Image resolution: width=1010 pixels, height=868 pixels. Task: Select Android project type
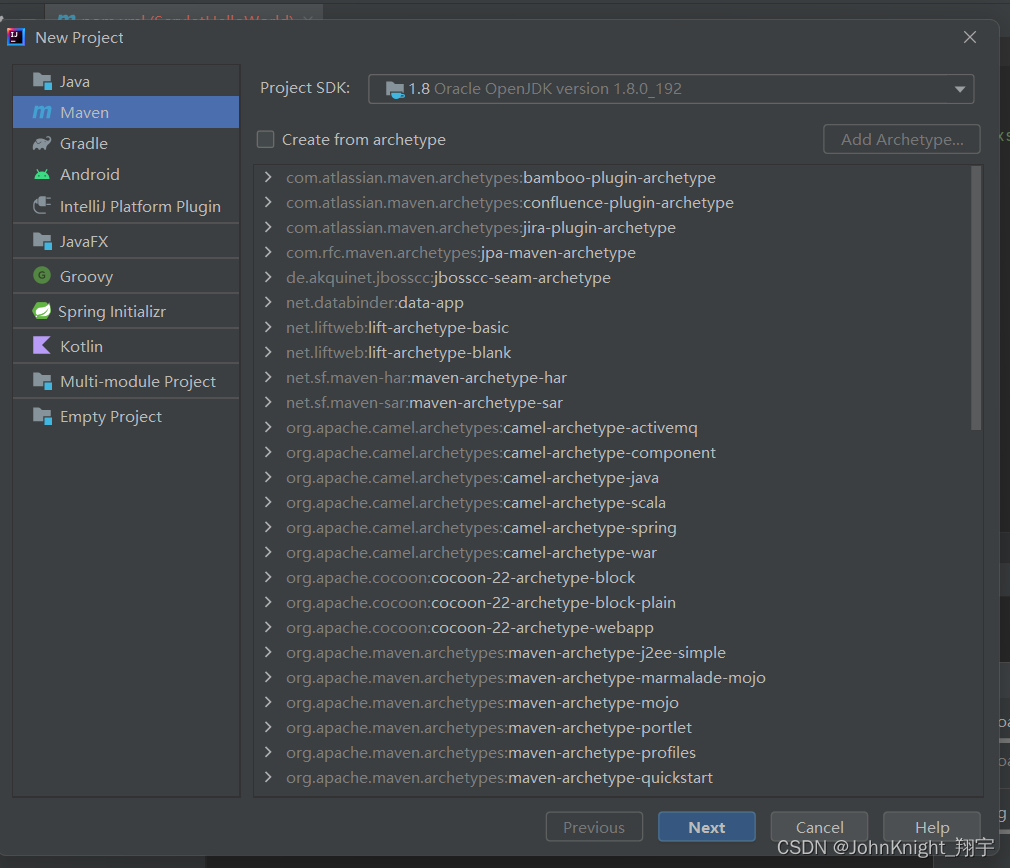(126, 175)
